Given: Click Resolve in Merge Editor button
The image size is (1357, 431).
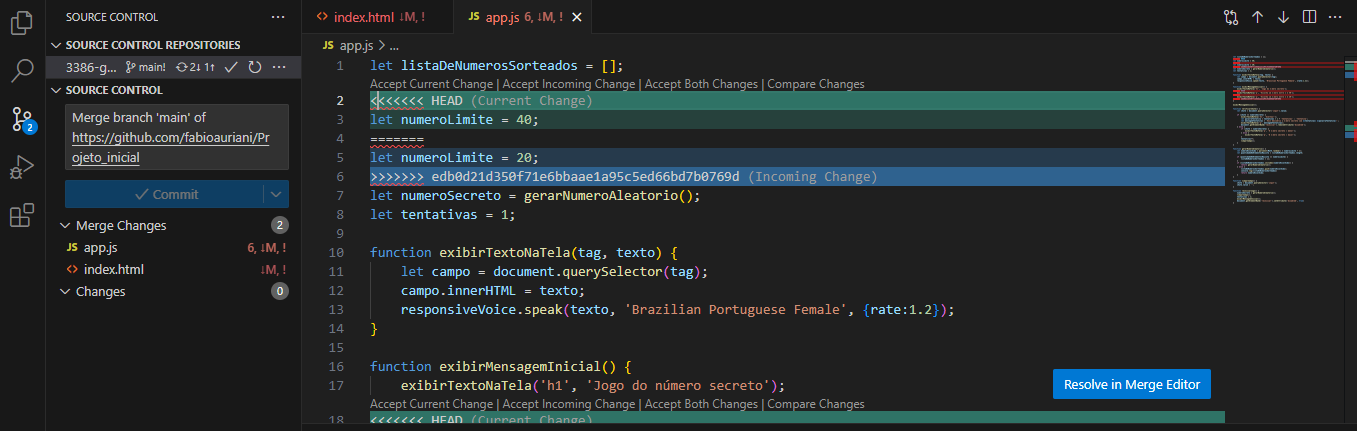Looking at the screenshot, I should 1132,384.
